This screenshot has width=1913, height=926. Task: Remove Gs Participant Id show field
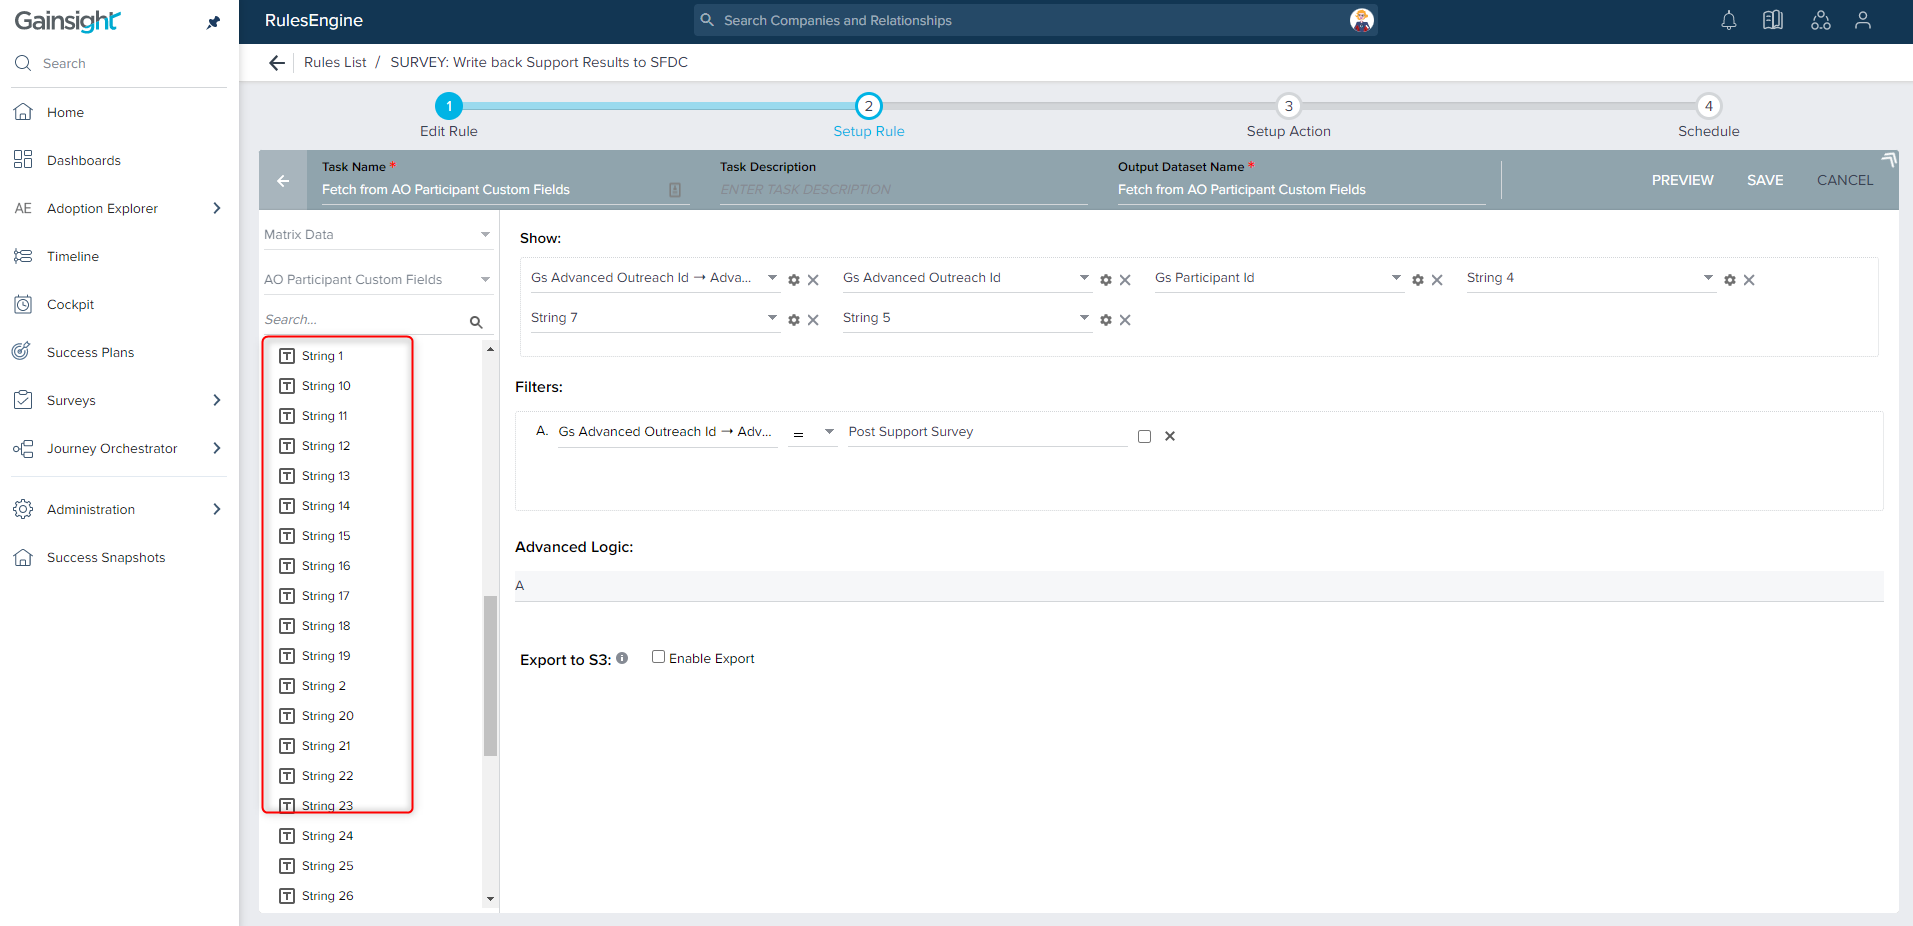coord(1437,280)
